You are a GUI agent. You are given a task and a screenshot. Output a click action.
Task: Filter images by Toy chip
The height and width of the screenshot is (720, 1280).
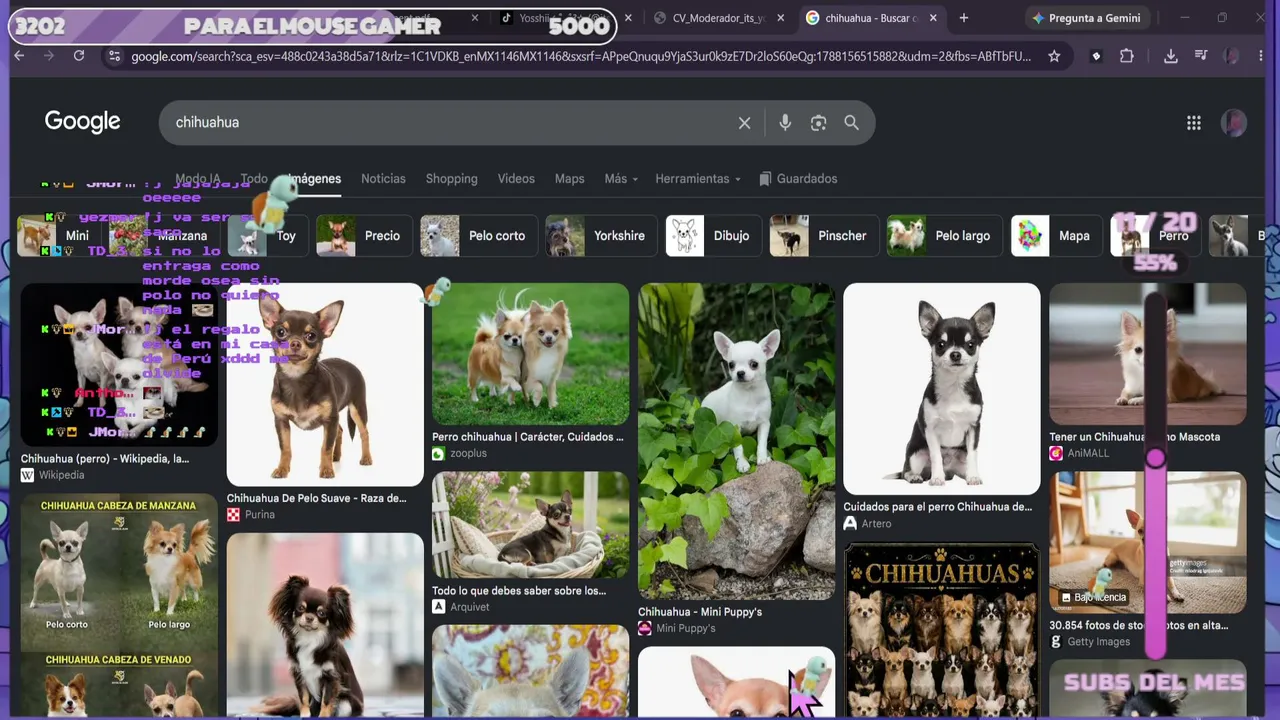coord(267,236)
